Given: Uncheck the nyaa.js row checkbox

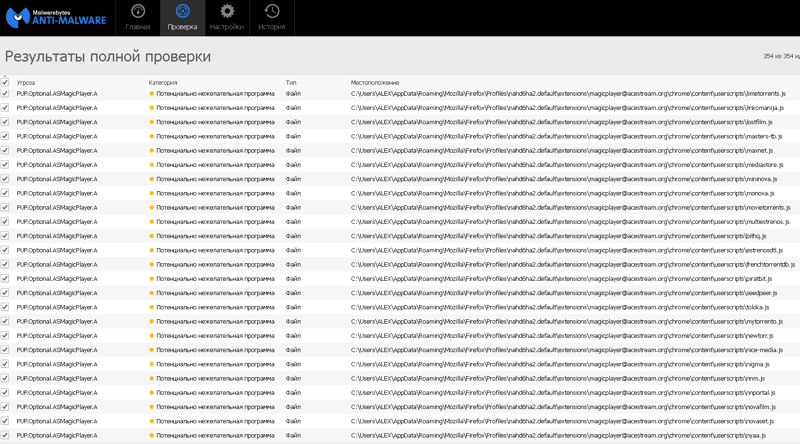Looking at the screenshot, I should 5,435.
